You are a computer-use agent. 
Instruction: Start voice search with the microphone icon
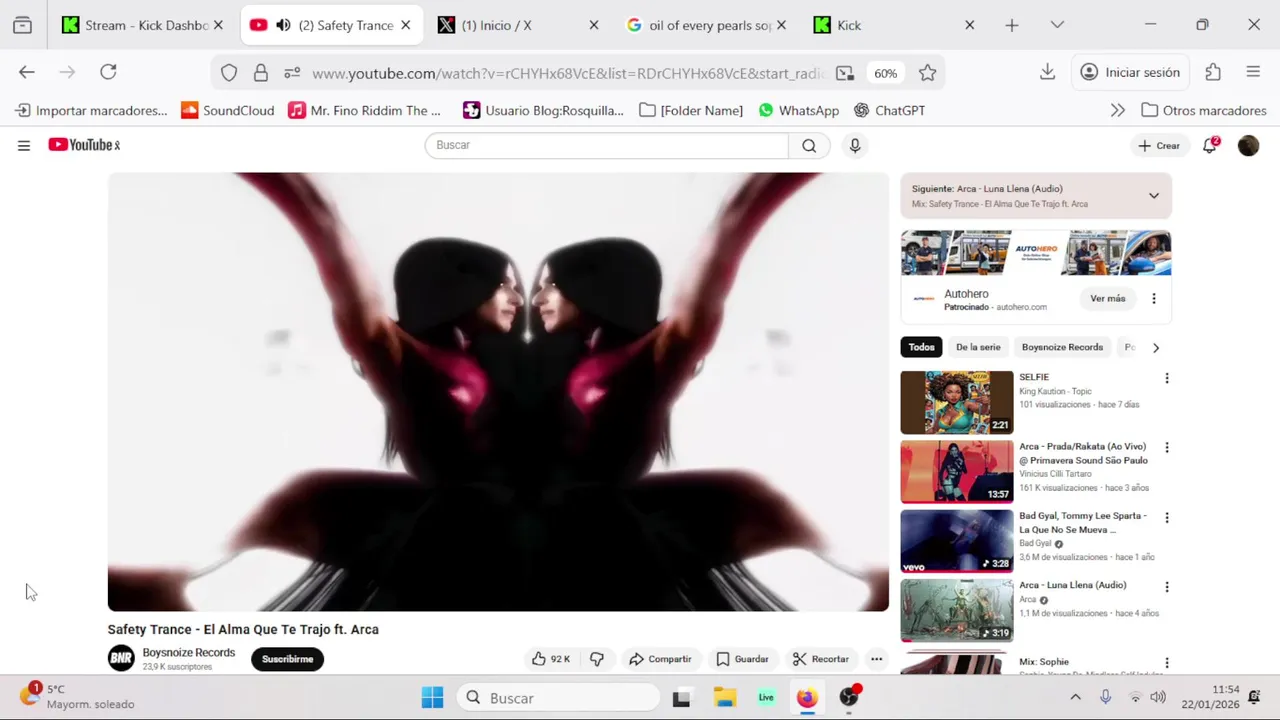(x=855, y=146)
